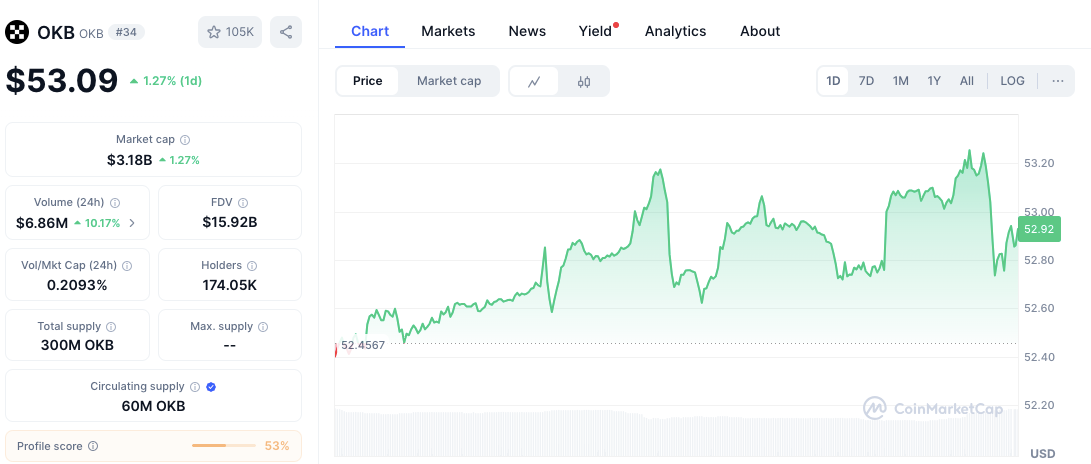Viewport: 1091px width, 464px height.
Task: Switch to candlestick chart view icon
Action: (584, 81)
